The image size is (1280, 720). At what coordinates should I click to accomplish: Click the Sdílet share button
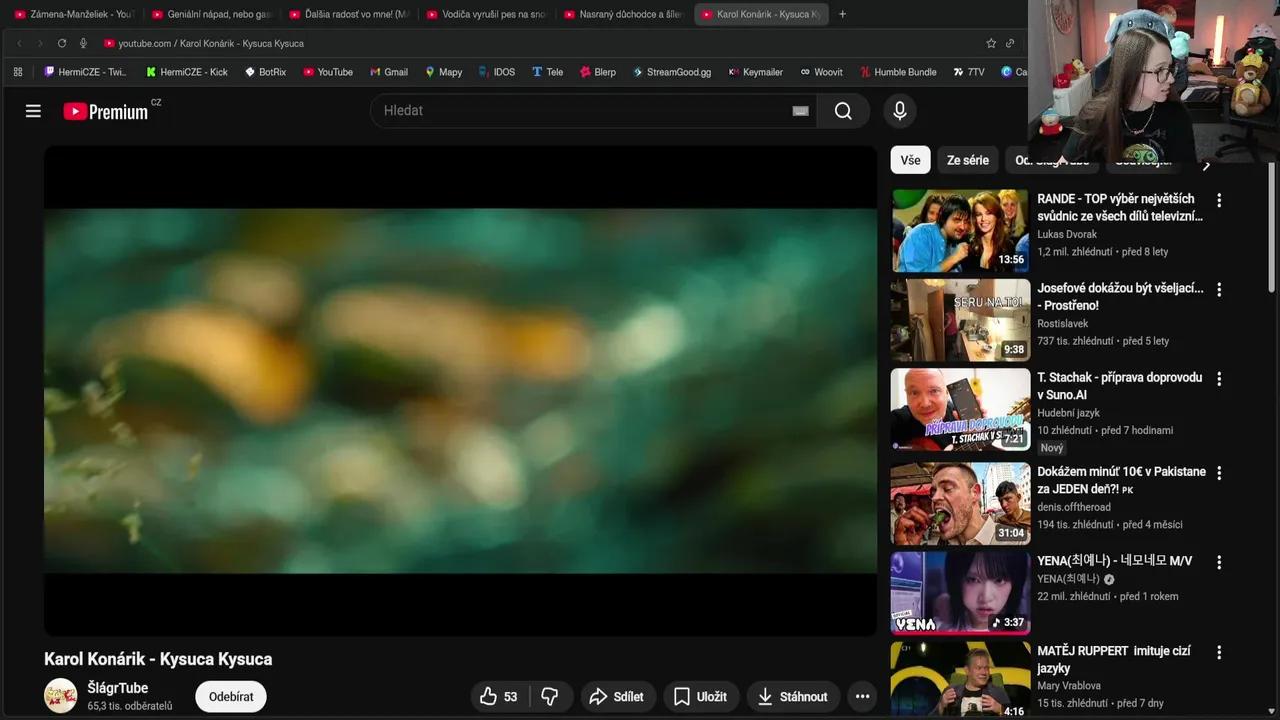pos(618,696)
